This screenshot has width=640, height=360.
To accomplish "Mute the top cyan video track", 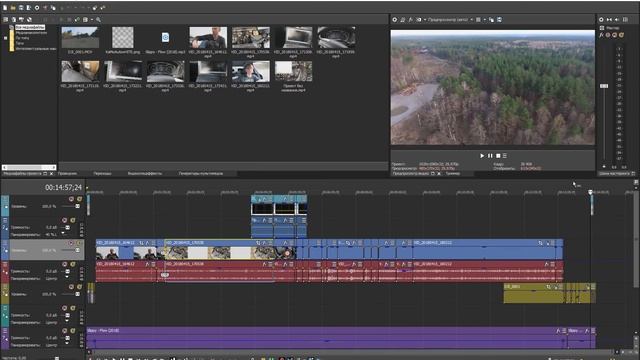I will [71, 199].
